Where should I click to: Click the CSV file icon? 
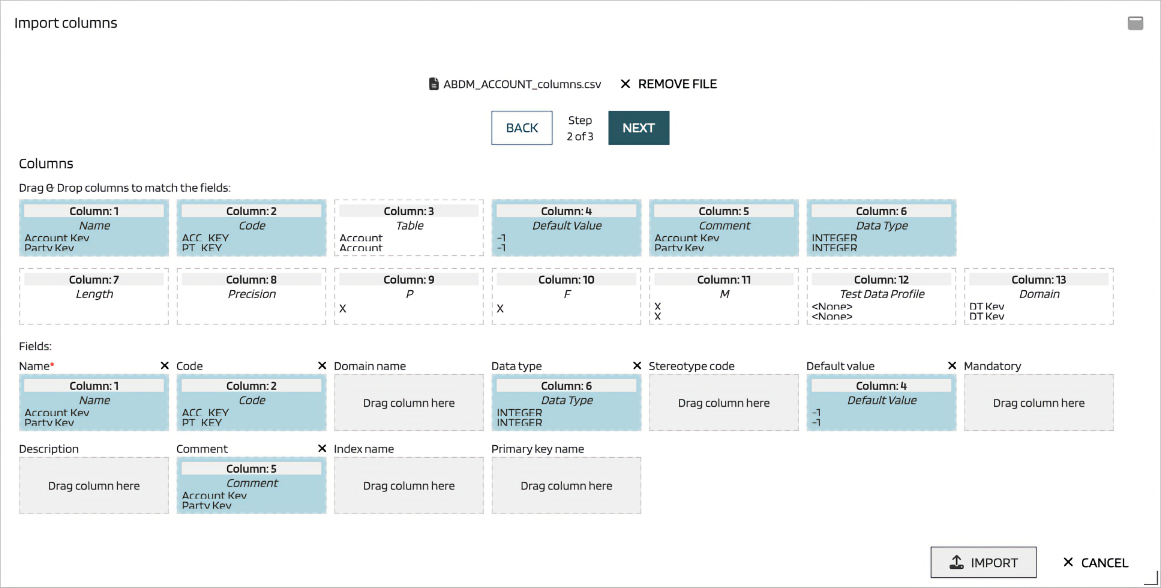point(433,84)
